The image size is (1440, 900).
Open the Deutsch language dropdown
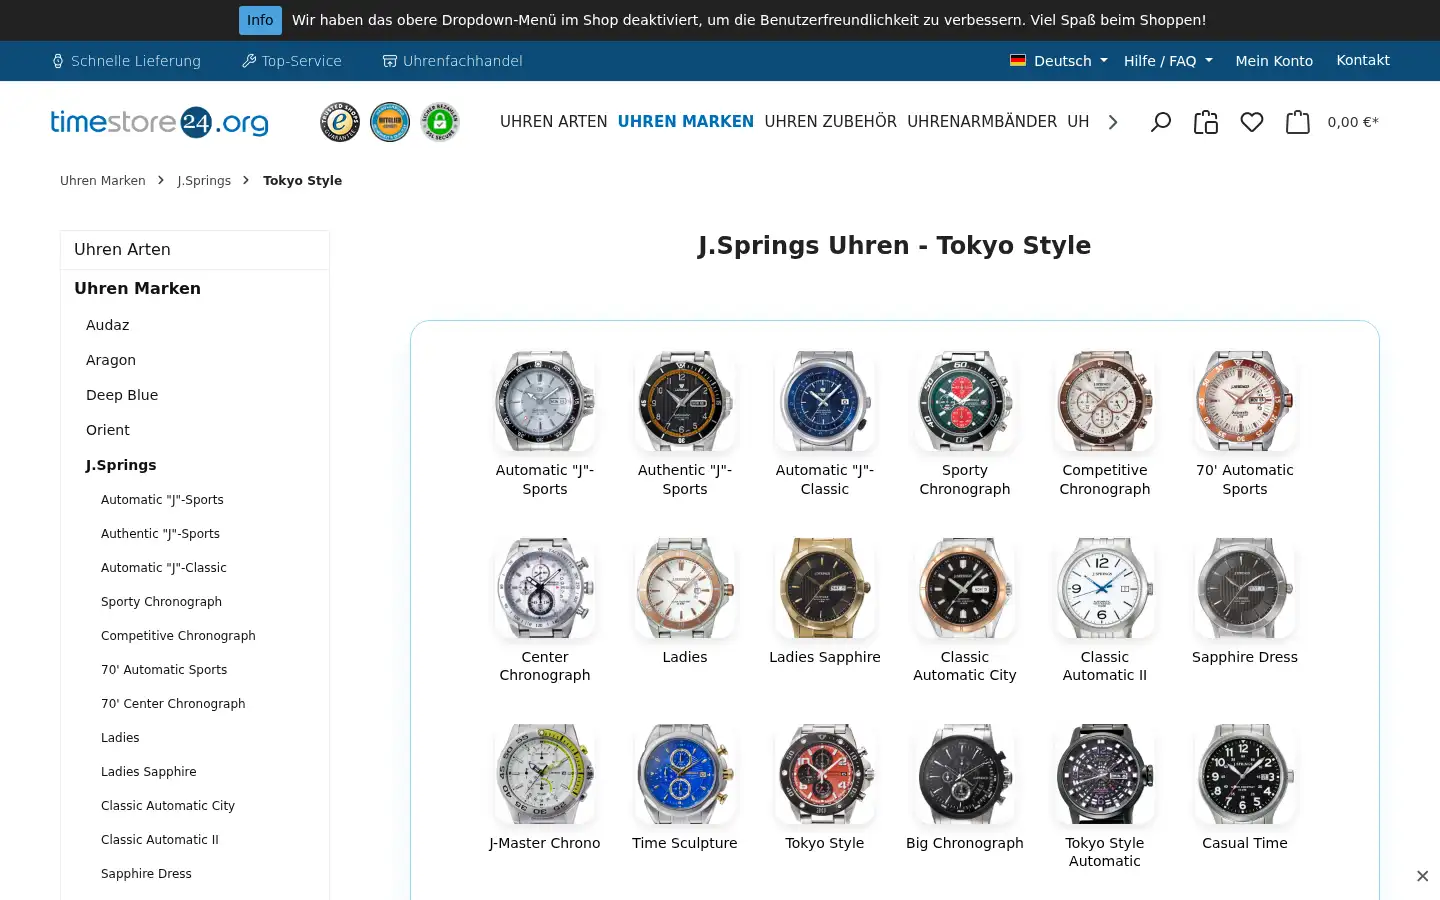tap(1059, 61)
